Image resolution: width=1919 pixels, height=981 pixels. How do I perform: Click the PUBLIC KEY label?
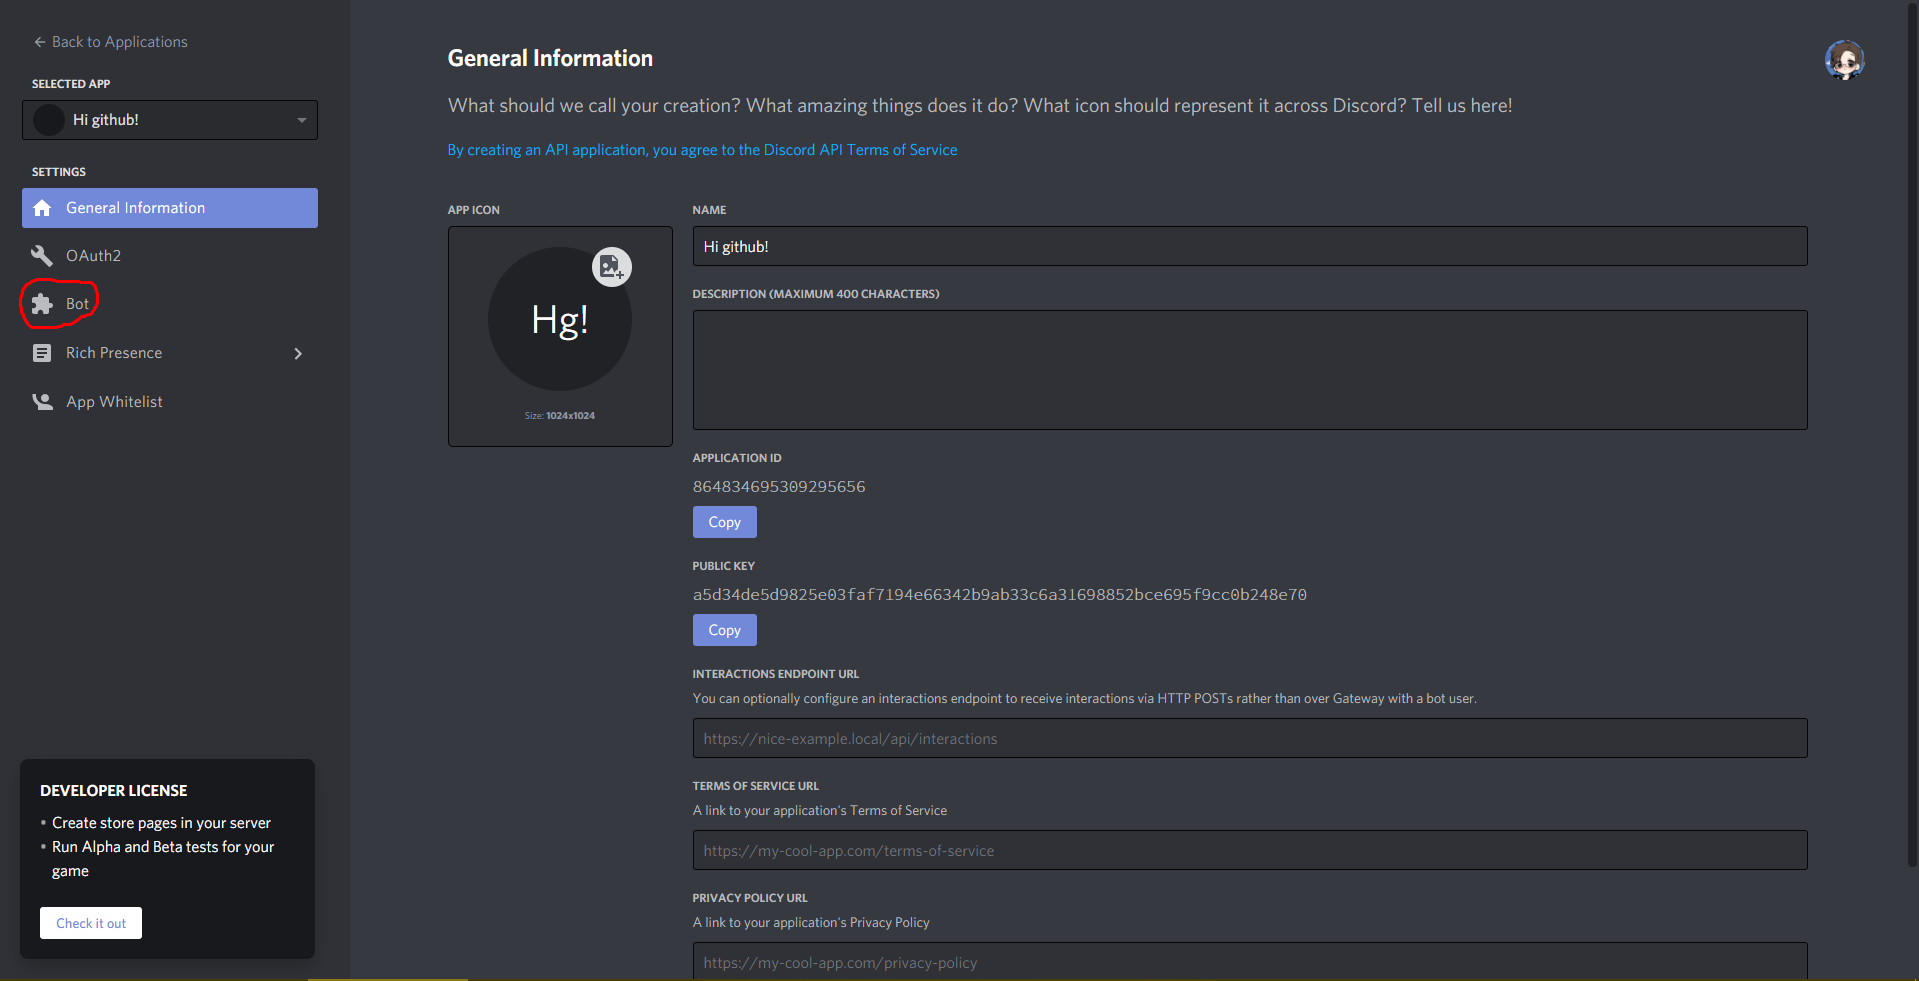724,566
